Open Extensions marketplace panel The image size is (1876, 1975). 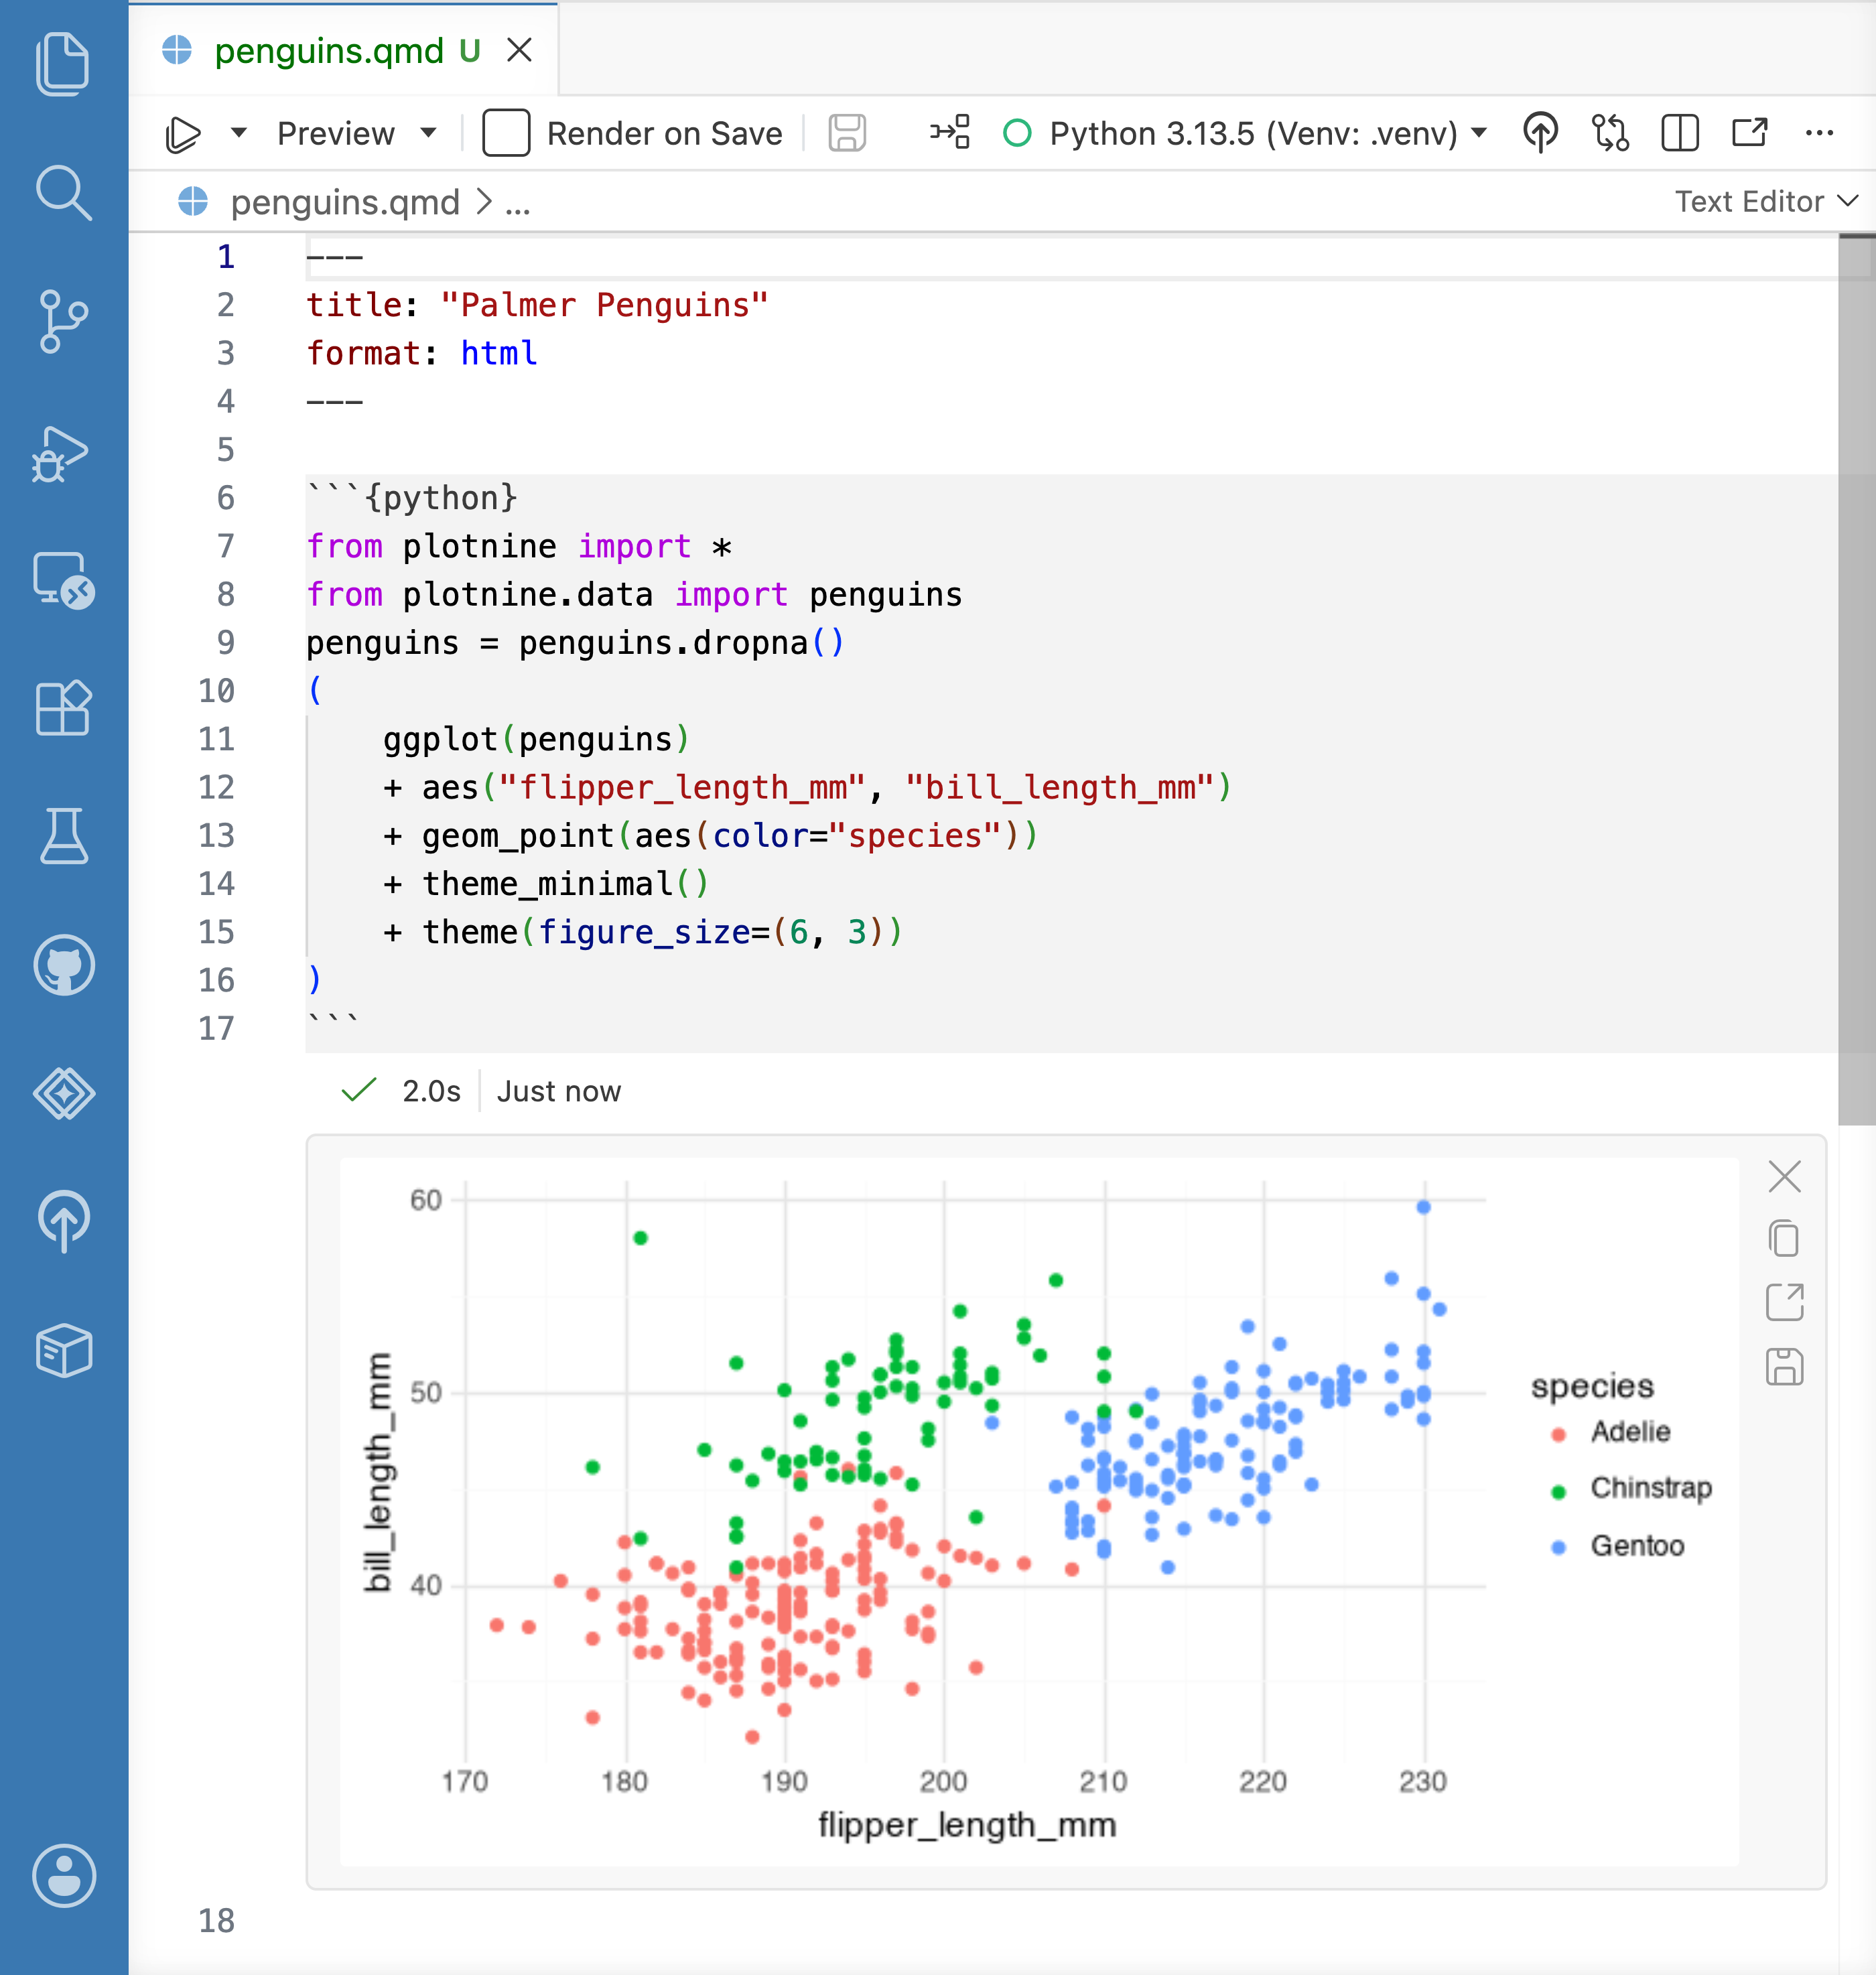(x=63, y=708)
